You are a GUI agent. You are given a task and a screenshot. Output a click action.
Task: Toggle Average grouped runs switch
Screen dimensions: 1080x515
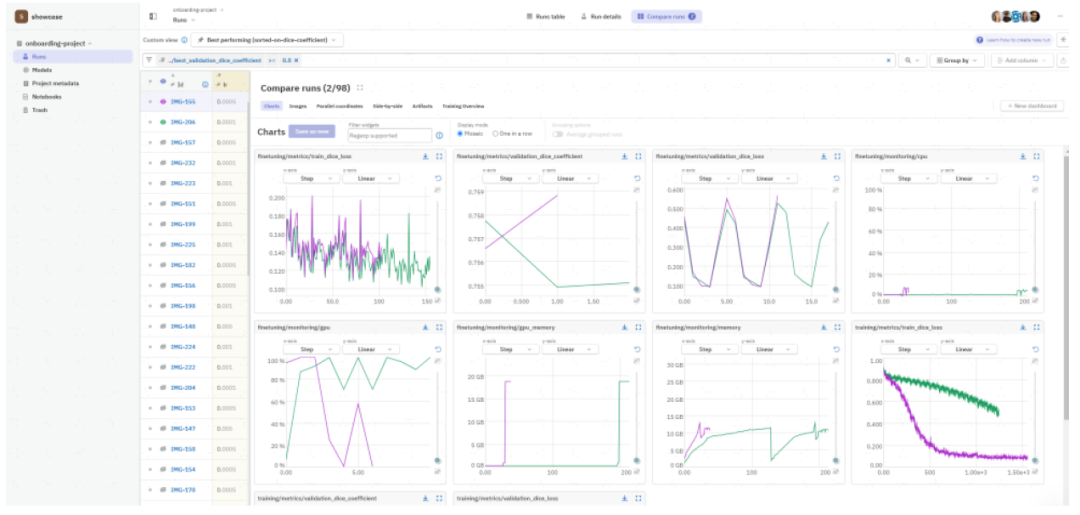[x=557, y=134]
